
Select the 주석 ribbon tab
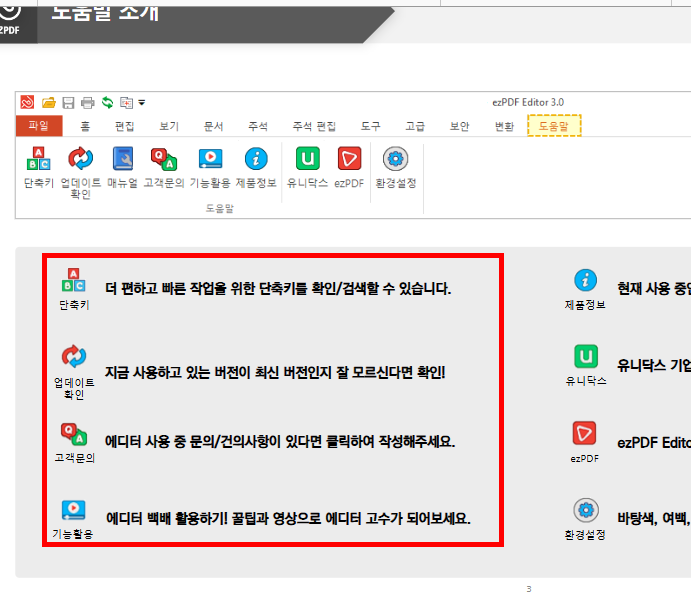click(x=258, y=126)
